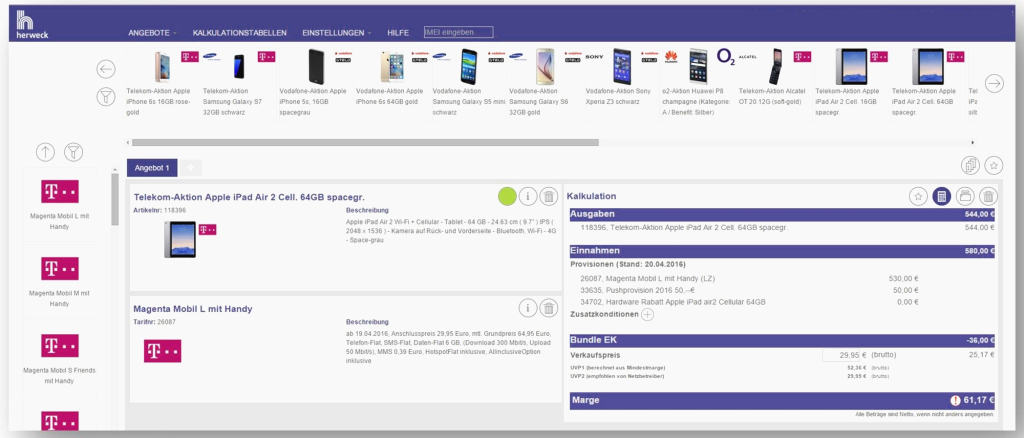Click the up arrow above tariff list

[45, 153]
